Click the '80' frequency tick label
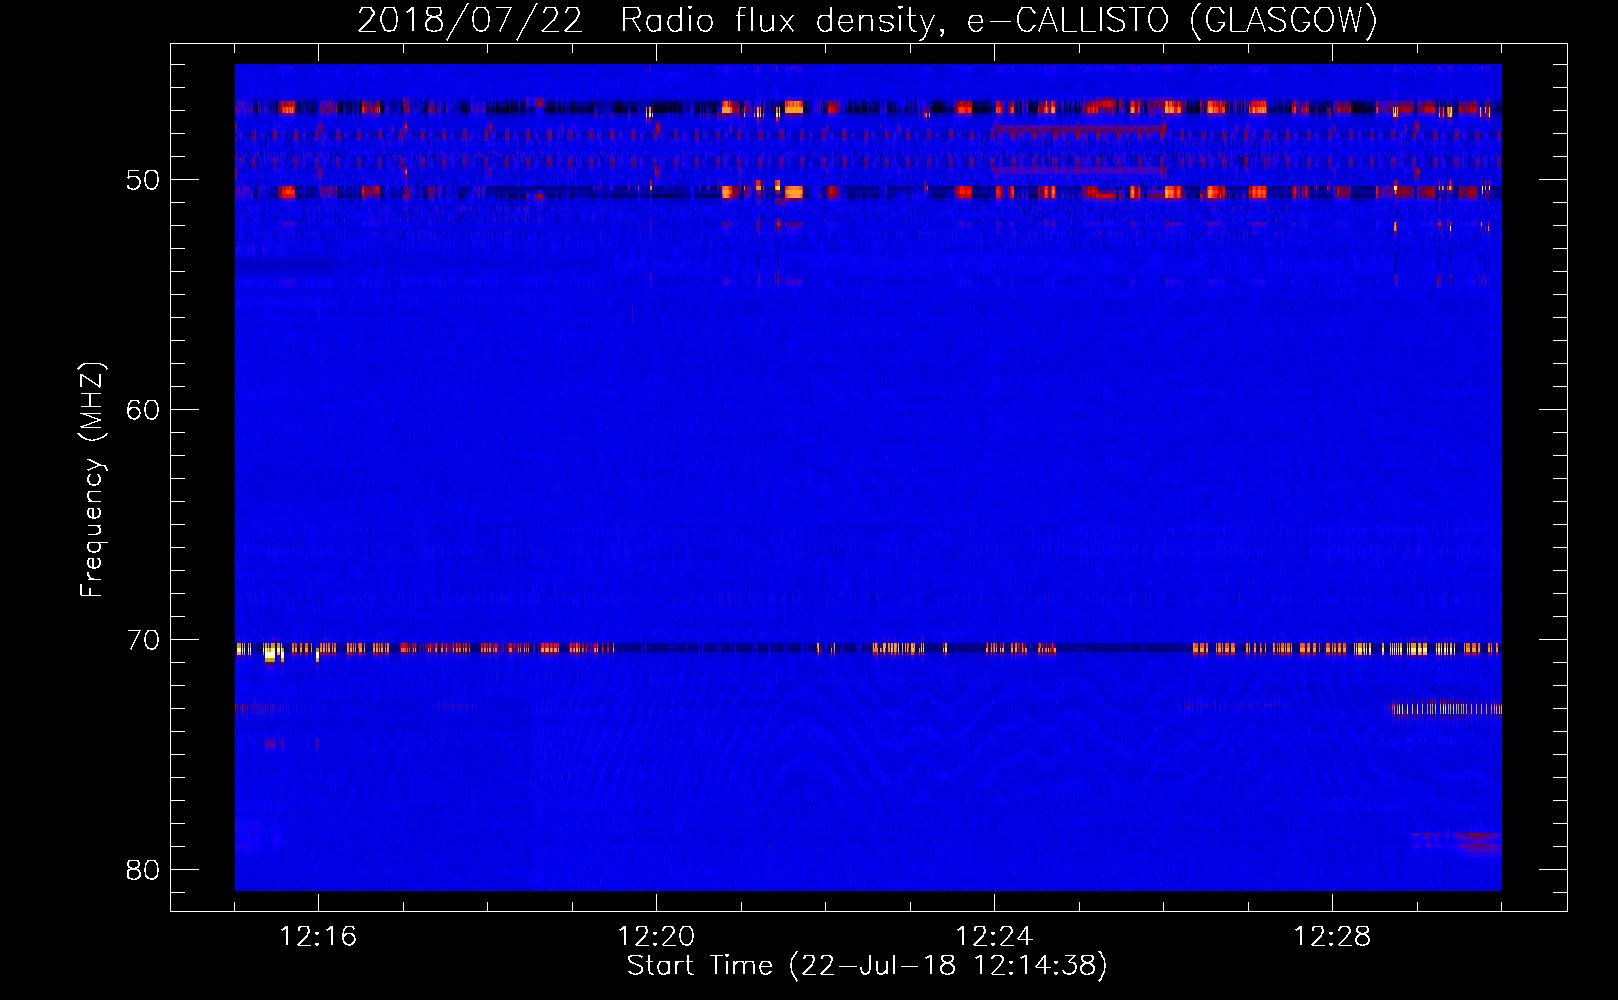 [x=143, y=870]
